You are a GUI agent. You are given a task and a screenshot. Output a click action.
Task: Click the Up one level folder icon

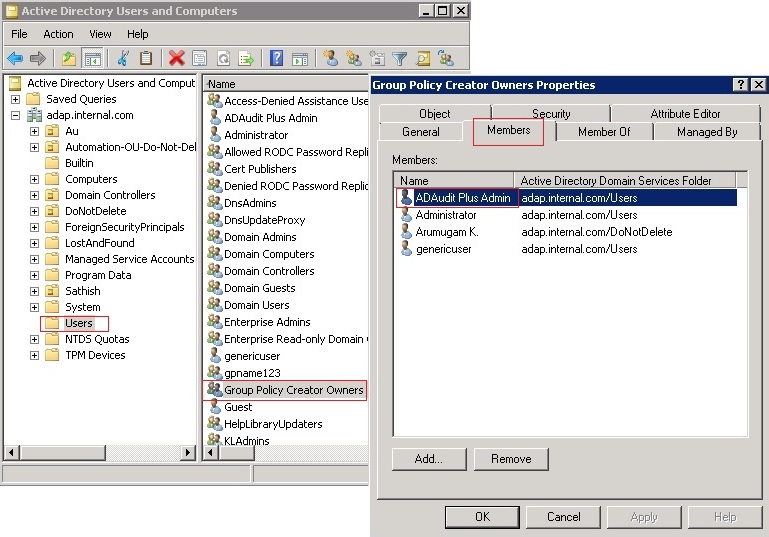(x=67, y=59)
